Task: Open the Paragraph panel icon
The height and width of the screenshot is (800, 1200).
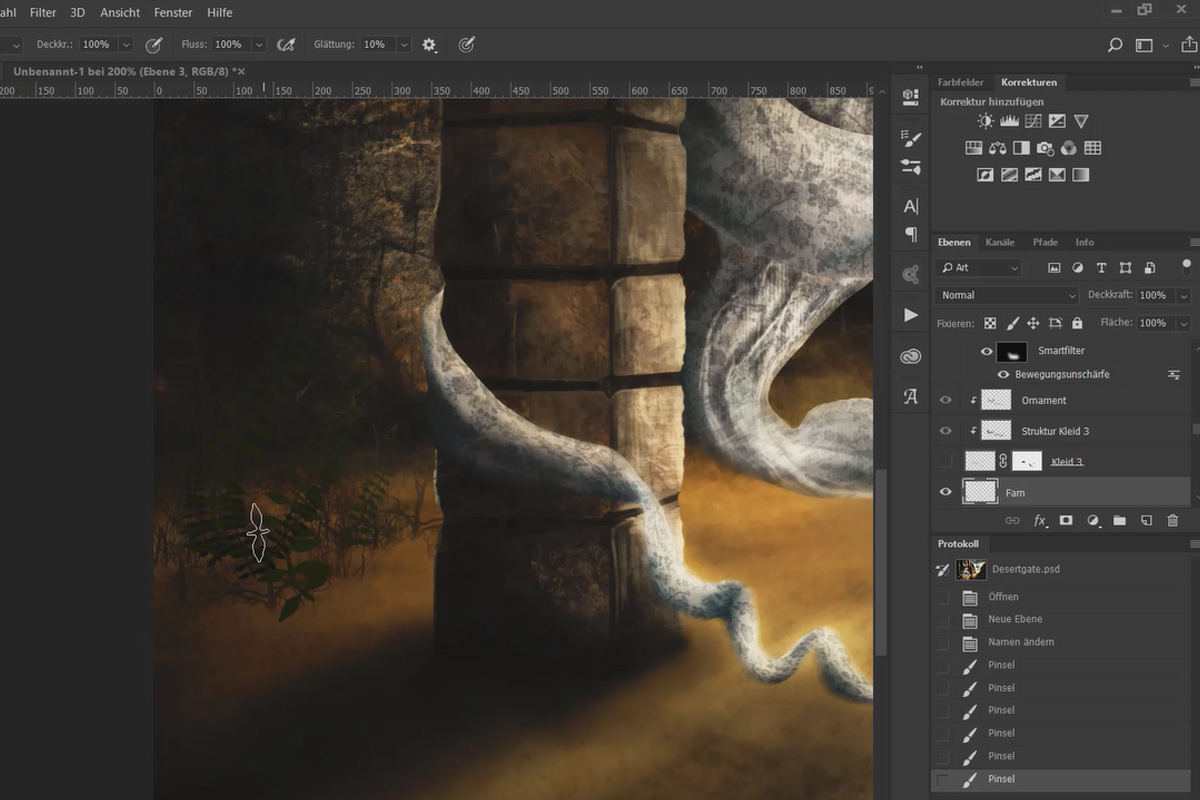Action: [910, 234]
